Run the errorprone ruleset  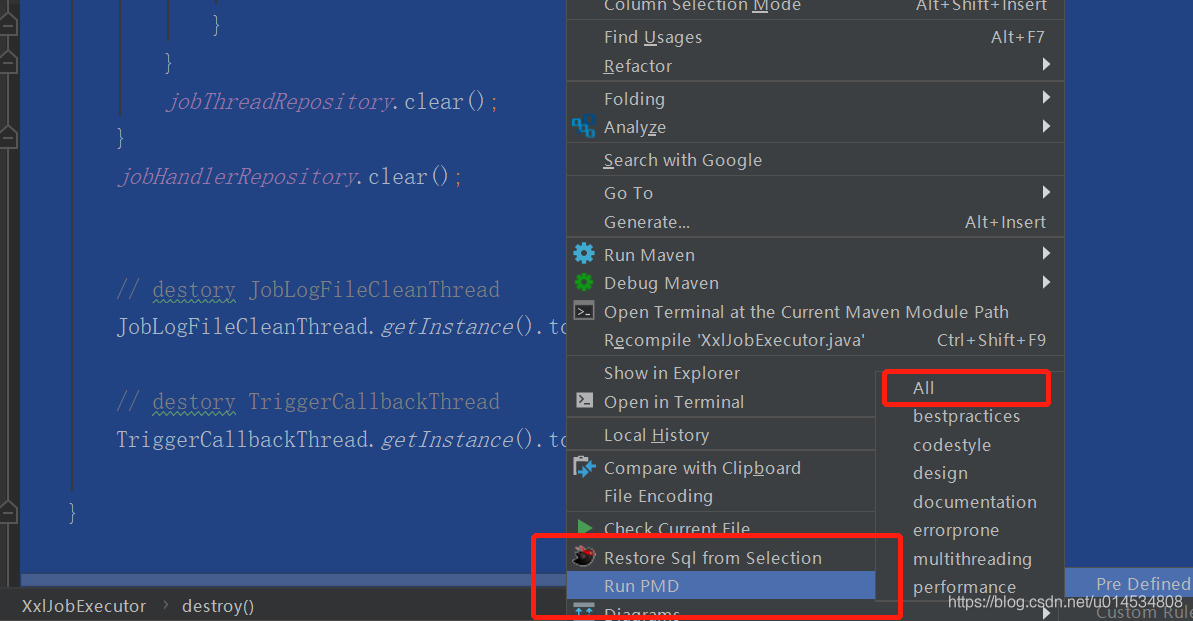(955, 530)
